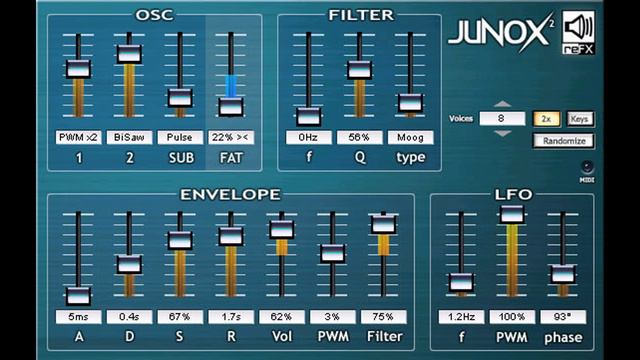The height and width of the screenshot is (360, 640).
Task: Click the envelope Decay slider handle
Action: pyautogui.click(x=129, y=264)
